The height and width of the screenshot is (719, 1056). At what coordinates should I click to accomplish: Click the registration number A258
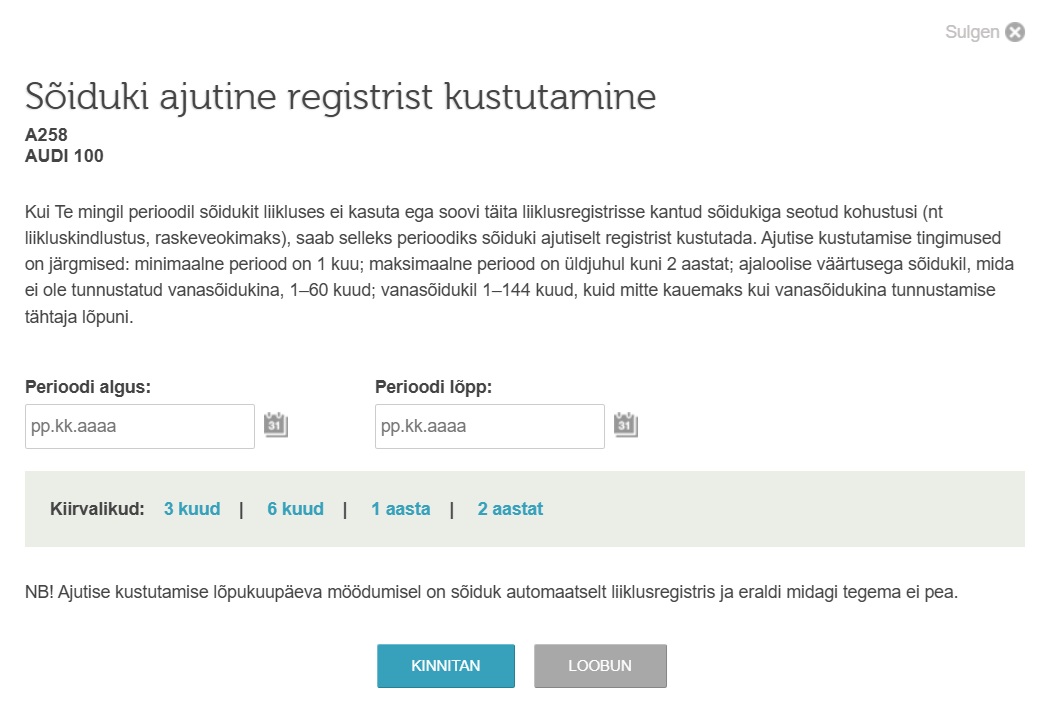(46, 135)
